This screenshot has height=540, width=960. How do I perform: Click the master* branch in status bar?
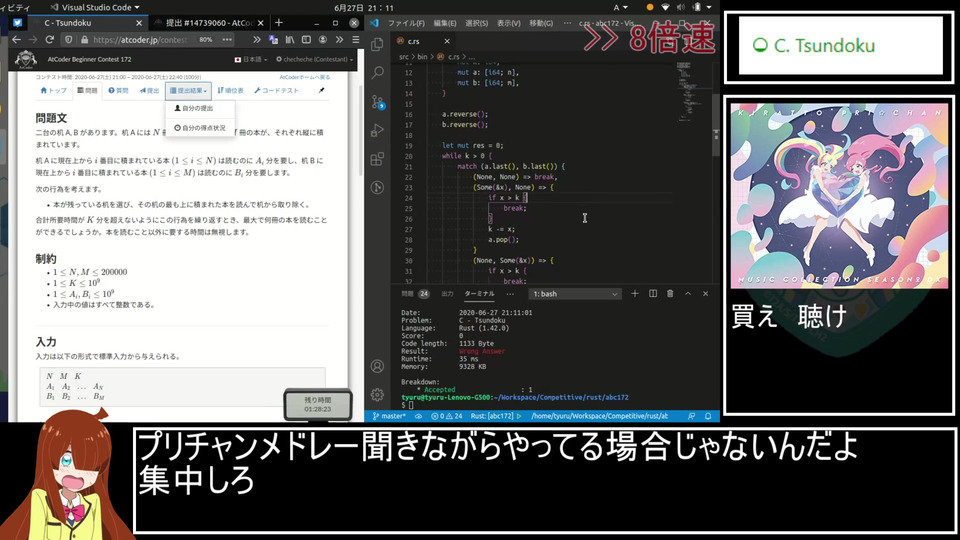click(x=389, y=416)
